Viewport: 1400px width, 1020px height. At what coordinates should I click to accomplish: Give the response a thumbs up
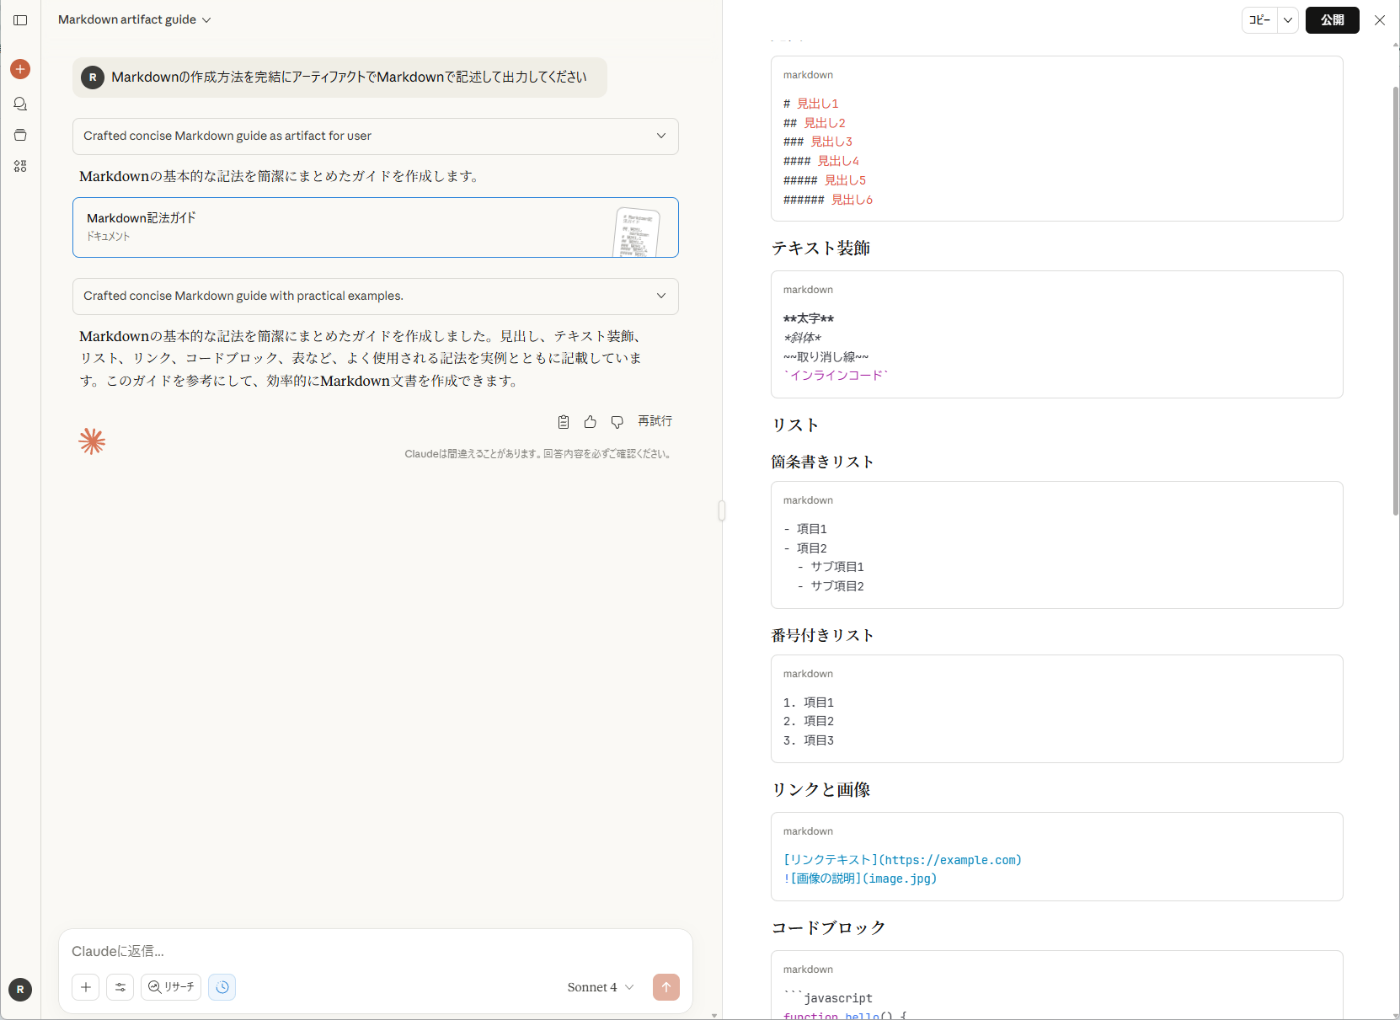coord(590,422)
